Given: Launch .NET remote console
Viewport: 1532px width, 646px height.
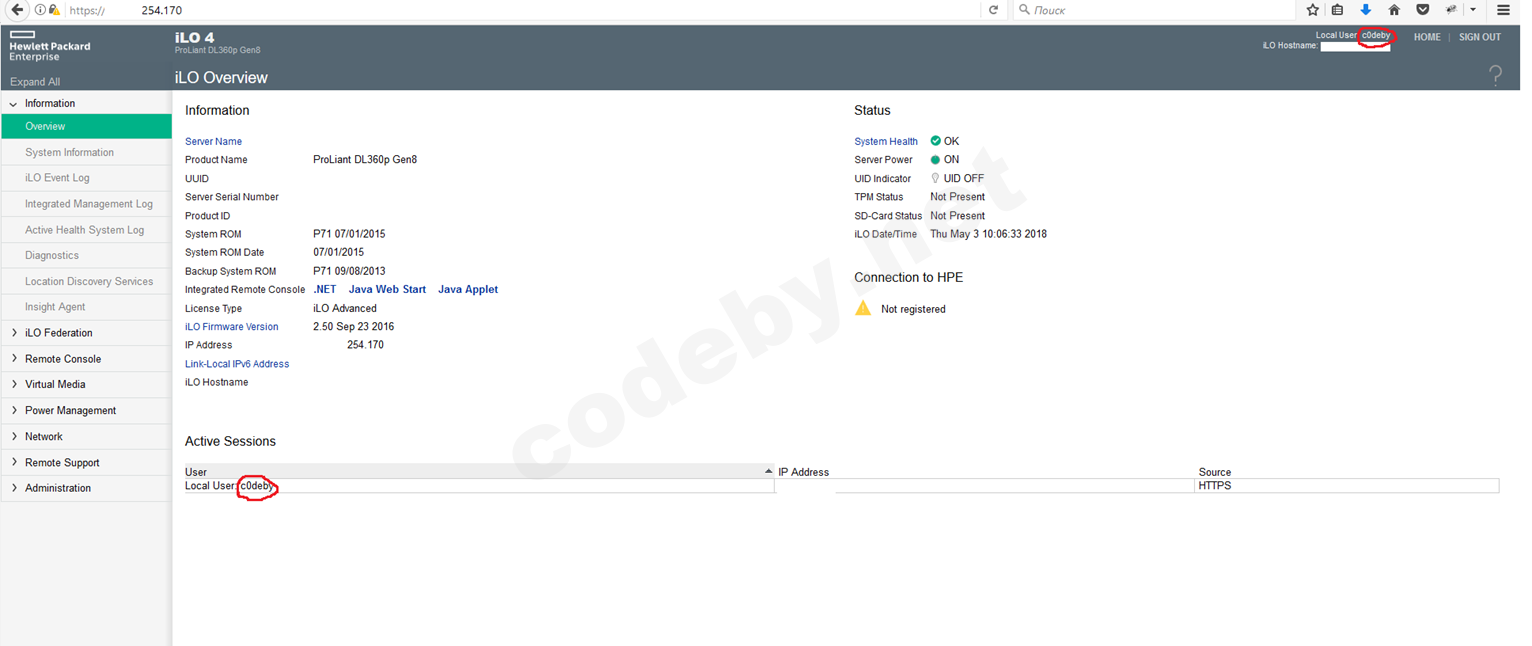Looking at the screenshot, I should click(325, 289).
